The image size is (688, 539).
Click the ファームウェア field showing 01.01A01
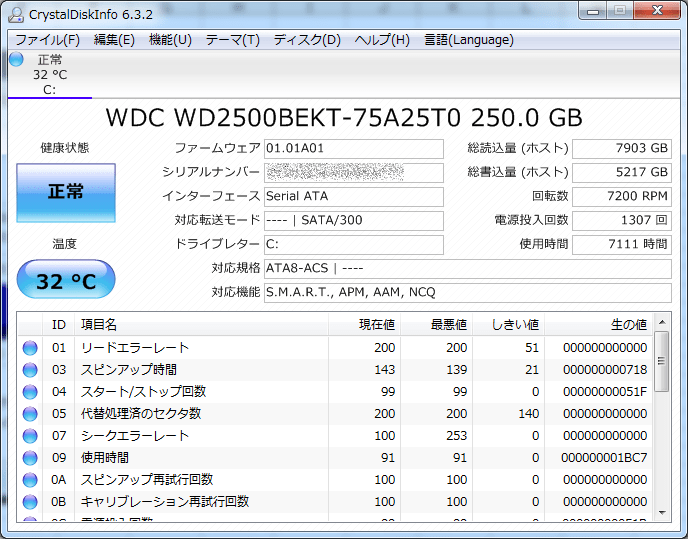pyautogui.click(x=353, y=149)
